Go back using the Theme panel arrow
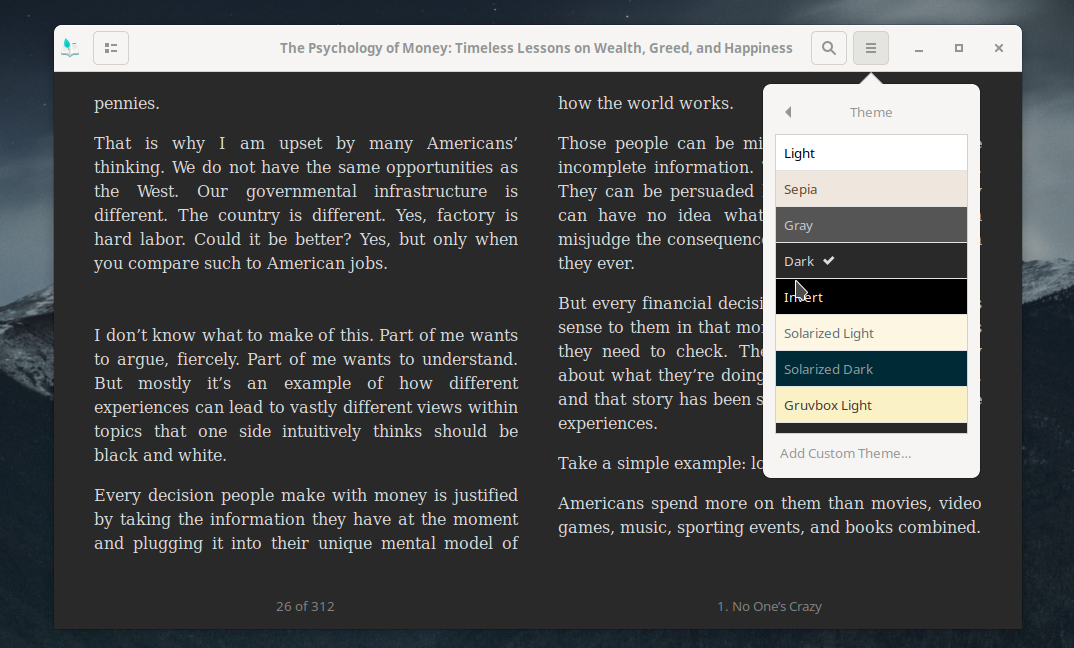The height and width of the screenshot is (648, 1074). point(788,112)
